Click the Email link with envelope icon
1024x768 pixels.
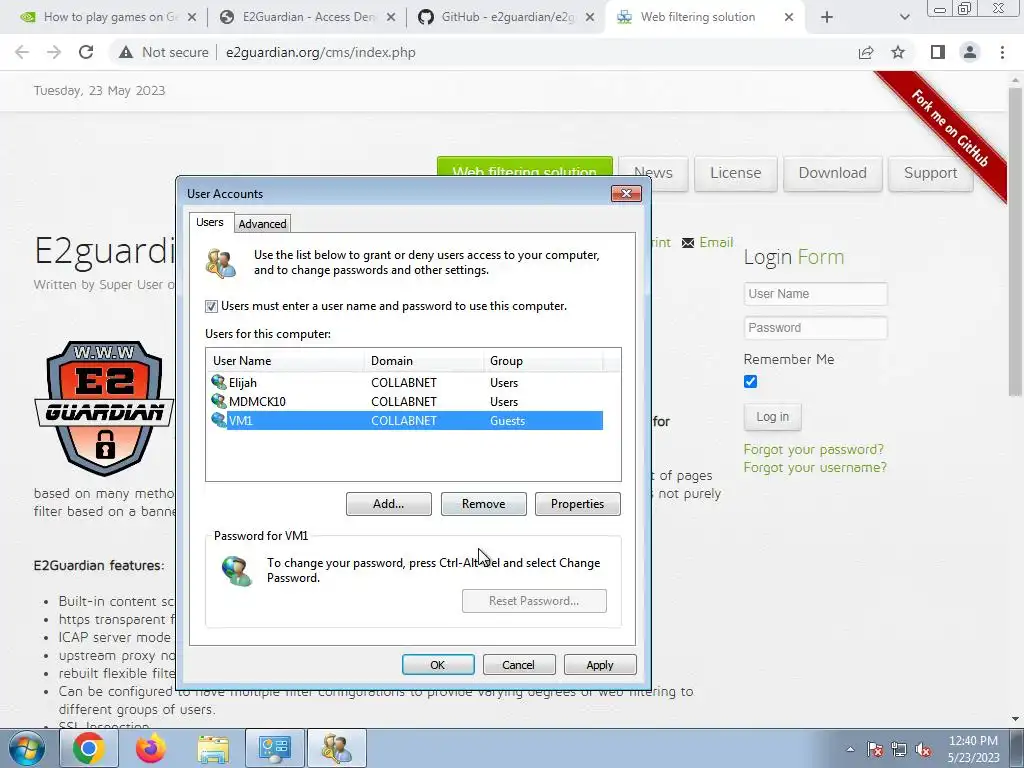point(708,242)
